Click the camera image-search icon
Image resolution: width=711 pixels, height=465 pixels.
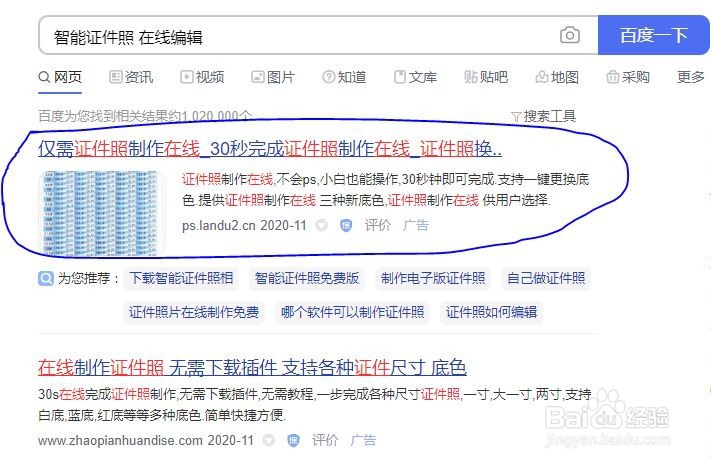tap(570, 35)
